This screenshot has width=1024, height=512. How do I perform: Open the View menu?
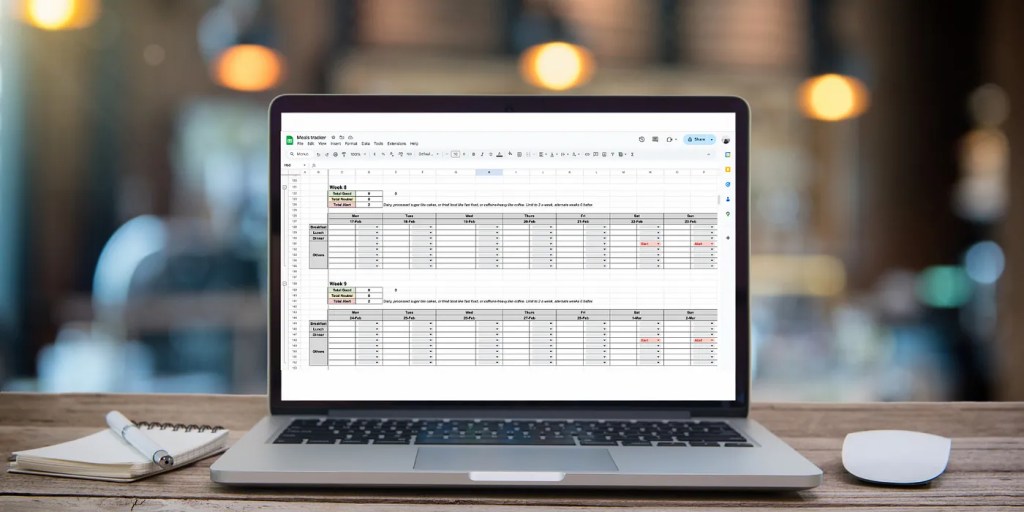[x=322, y=144]
